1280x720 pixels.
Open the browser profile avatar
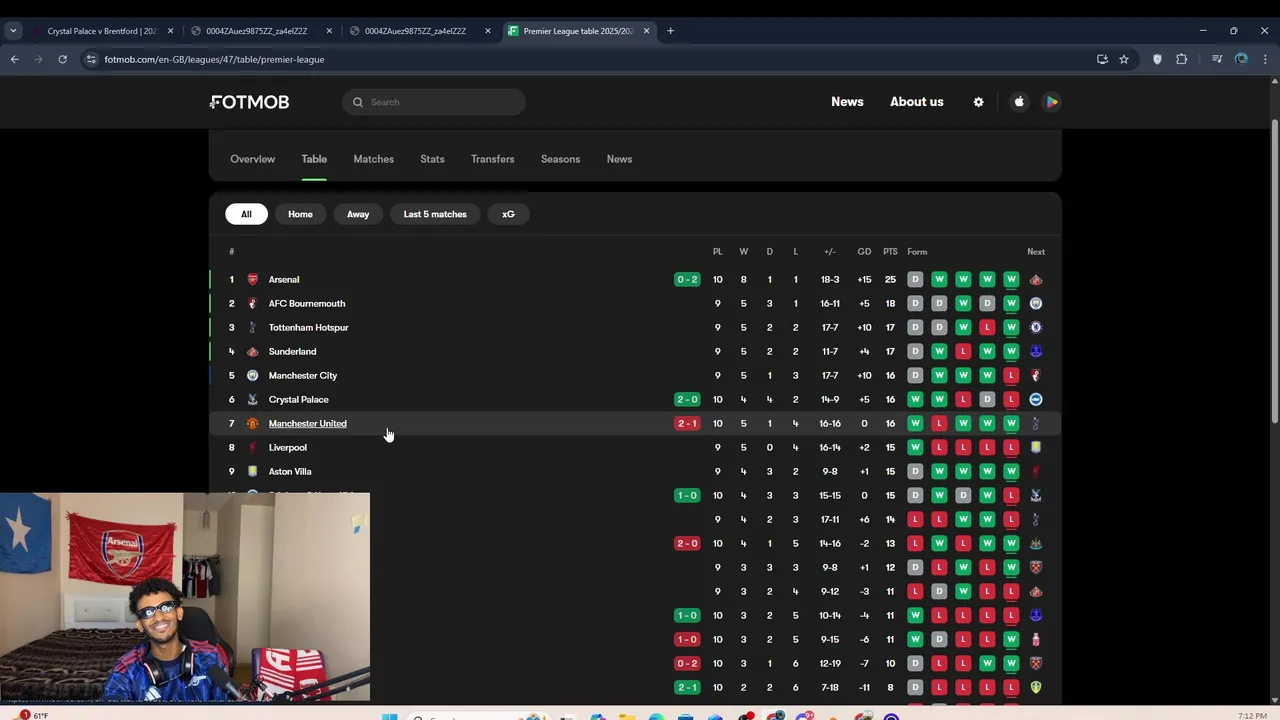[x=1241, y=59]
